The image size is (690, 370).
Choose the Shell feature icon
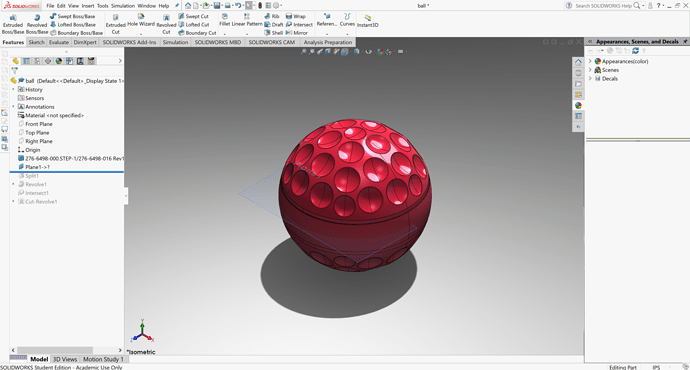coord(273,33)
